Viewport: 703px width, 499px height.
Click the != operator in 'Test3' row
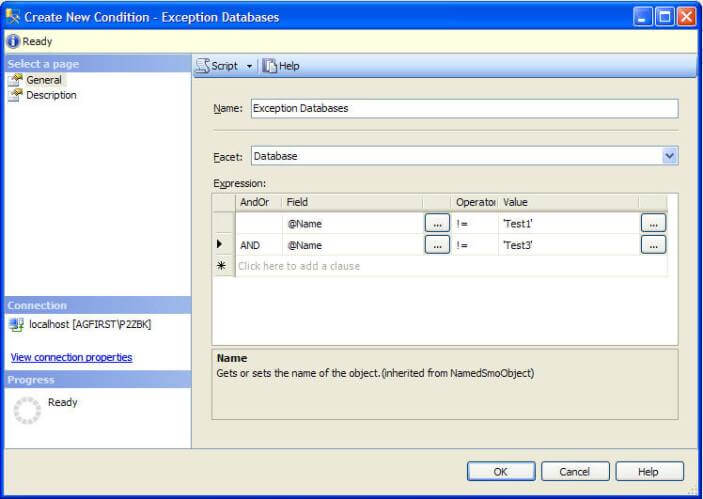pyautogui.click(x=474, y=245)
